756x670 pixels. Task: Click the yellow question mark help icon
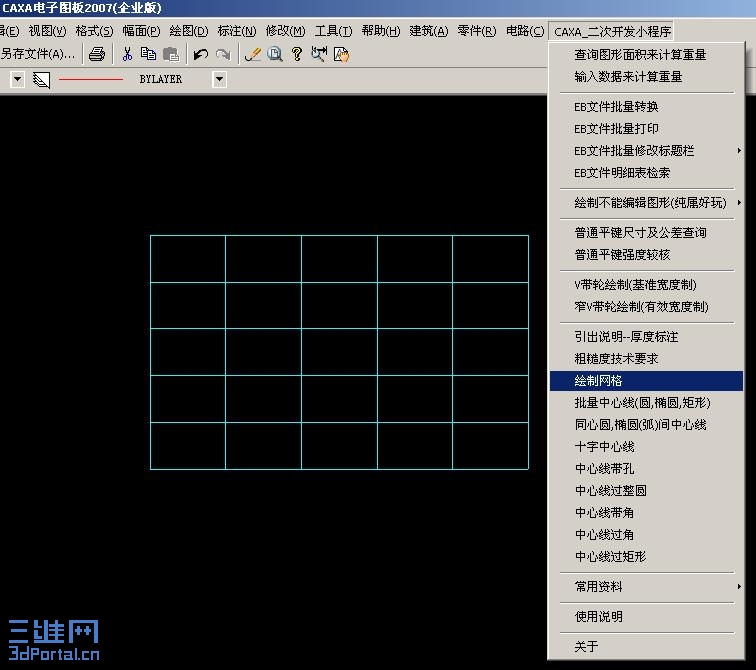[297, 54]
